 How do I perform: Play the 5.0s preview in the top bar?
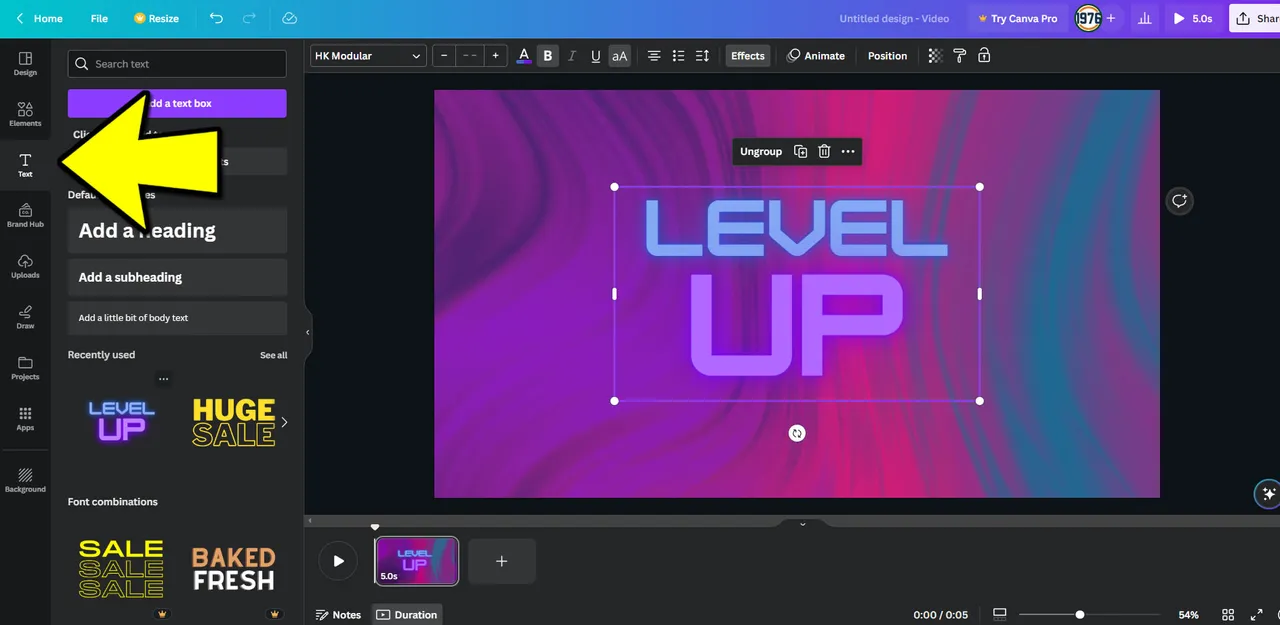pos(1193,18)
